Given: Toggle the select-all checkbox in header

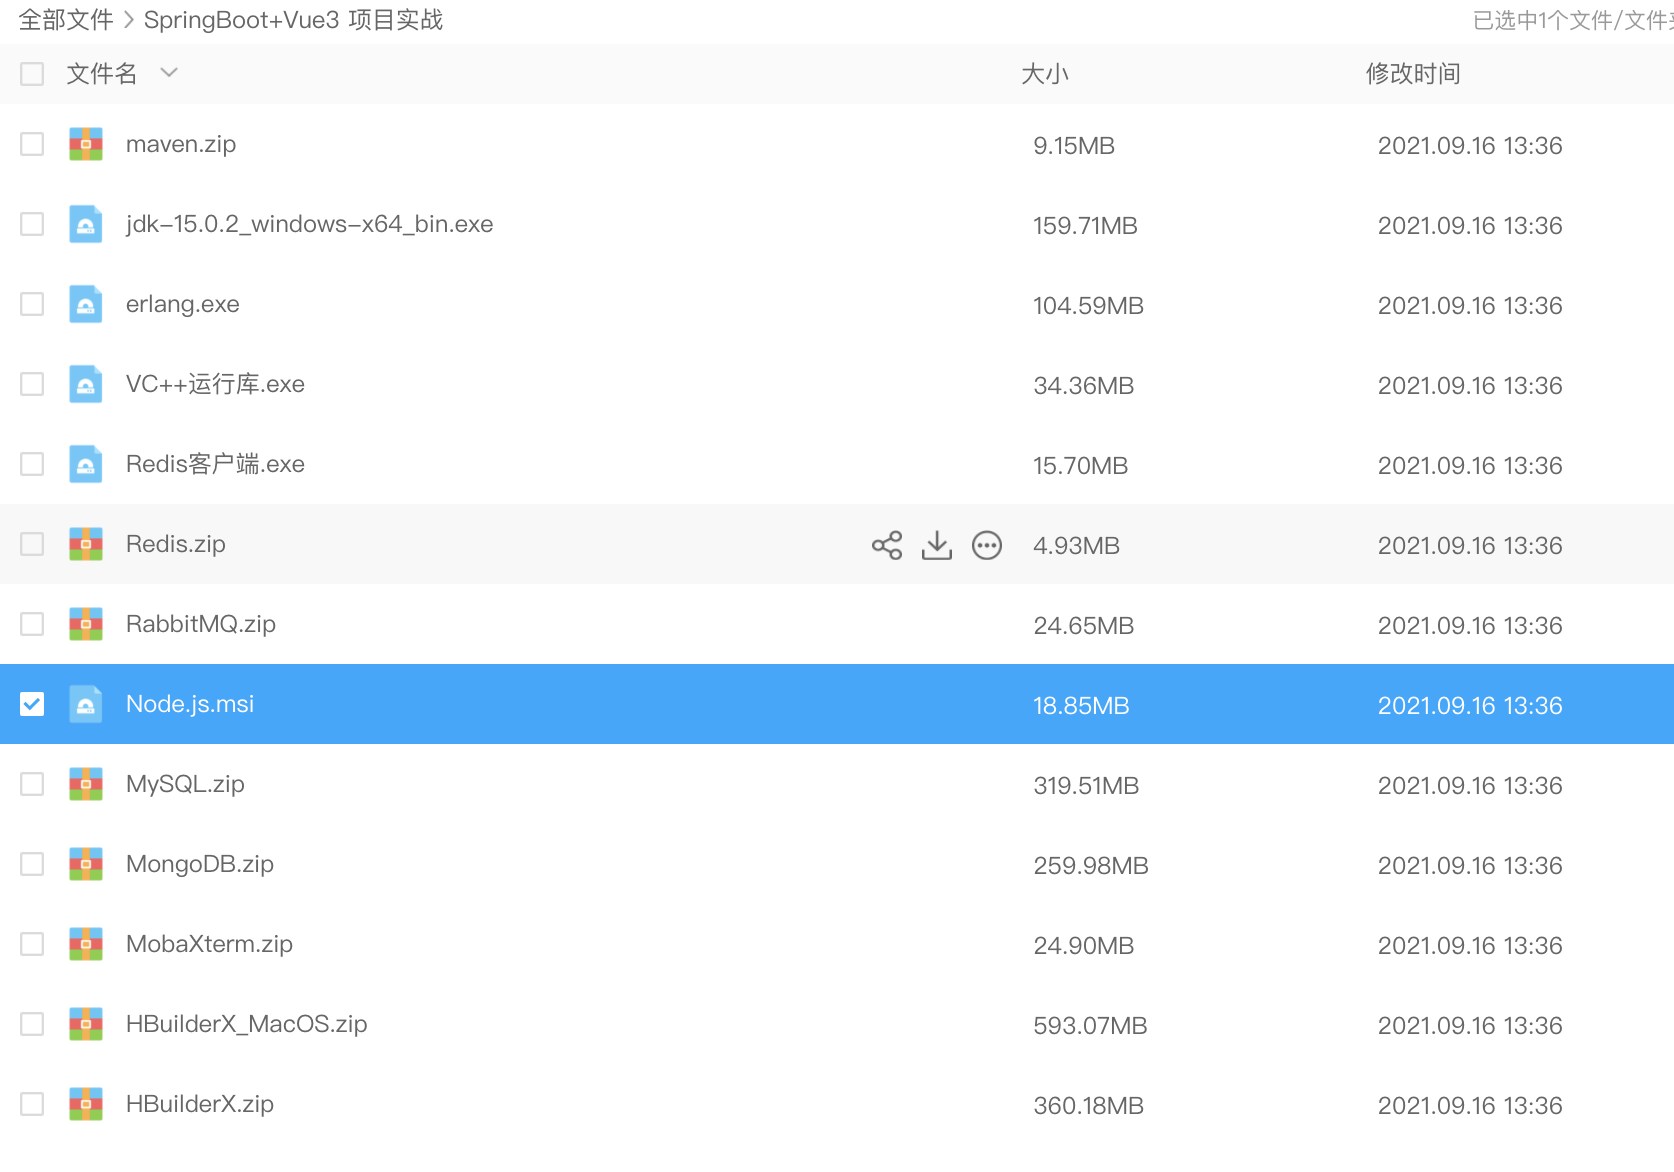Looking at the screenshot, I should point(32,74).
